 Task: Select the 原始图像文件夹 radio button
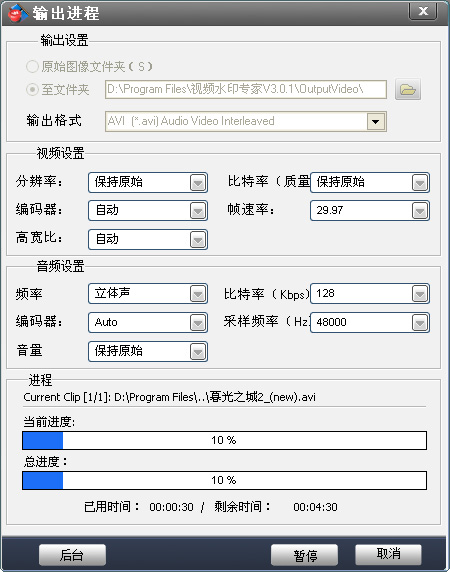[32, 66]
